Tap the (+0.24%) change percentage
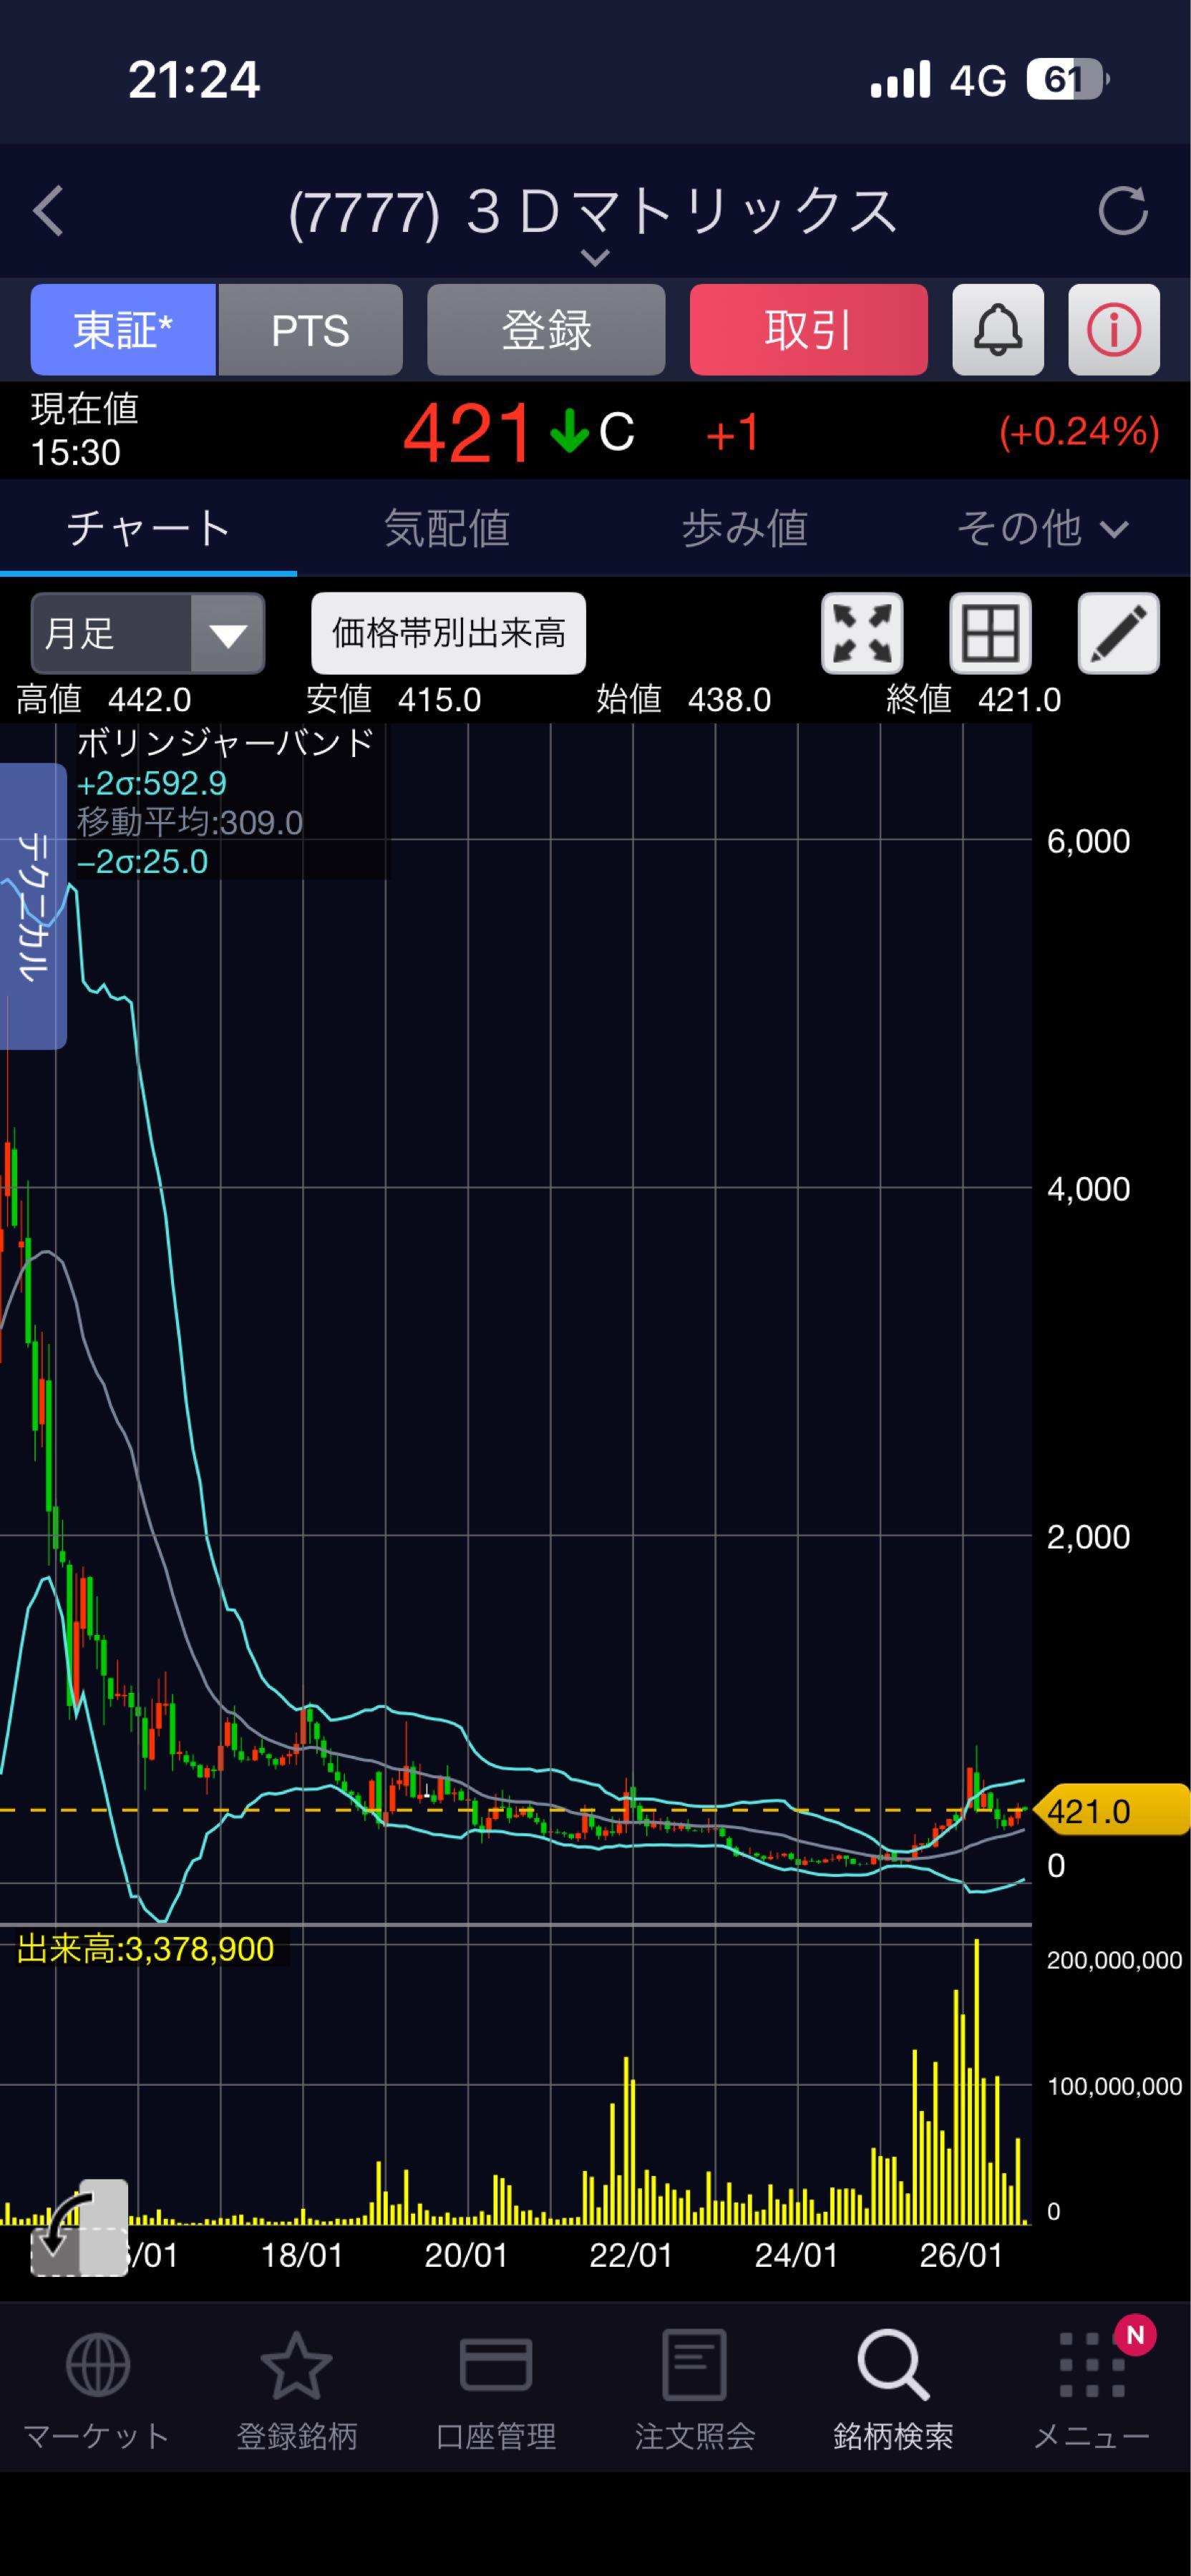Viewport: 1191px width, 2576px height. [x=1079, y=432]
